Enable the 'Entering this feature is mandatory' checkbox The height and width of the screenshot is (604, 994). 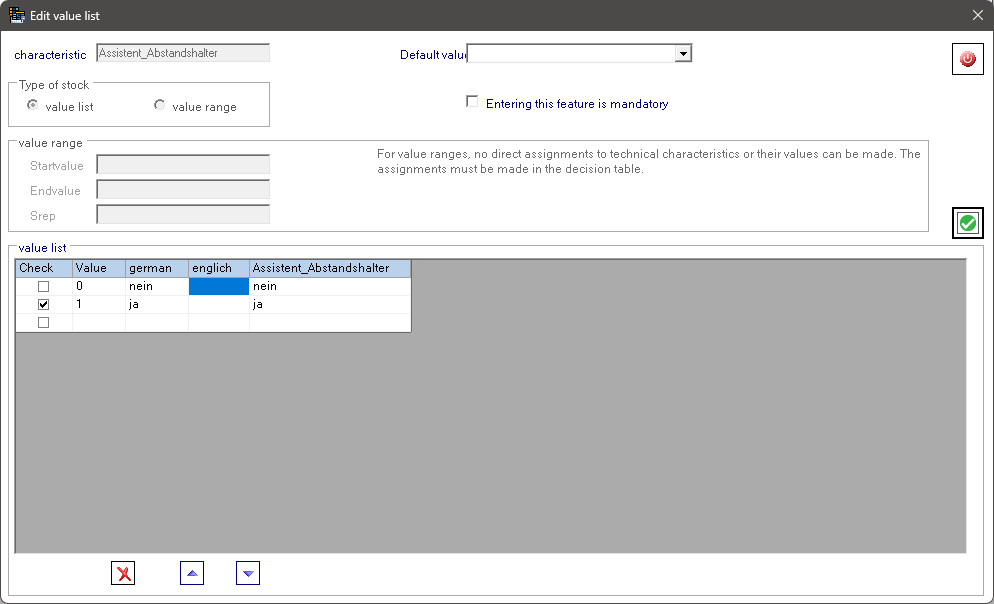coord(471,101)
